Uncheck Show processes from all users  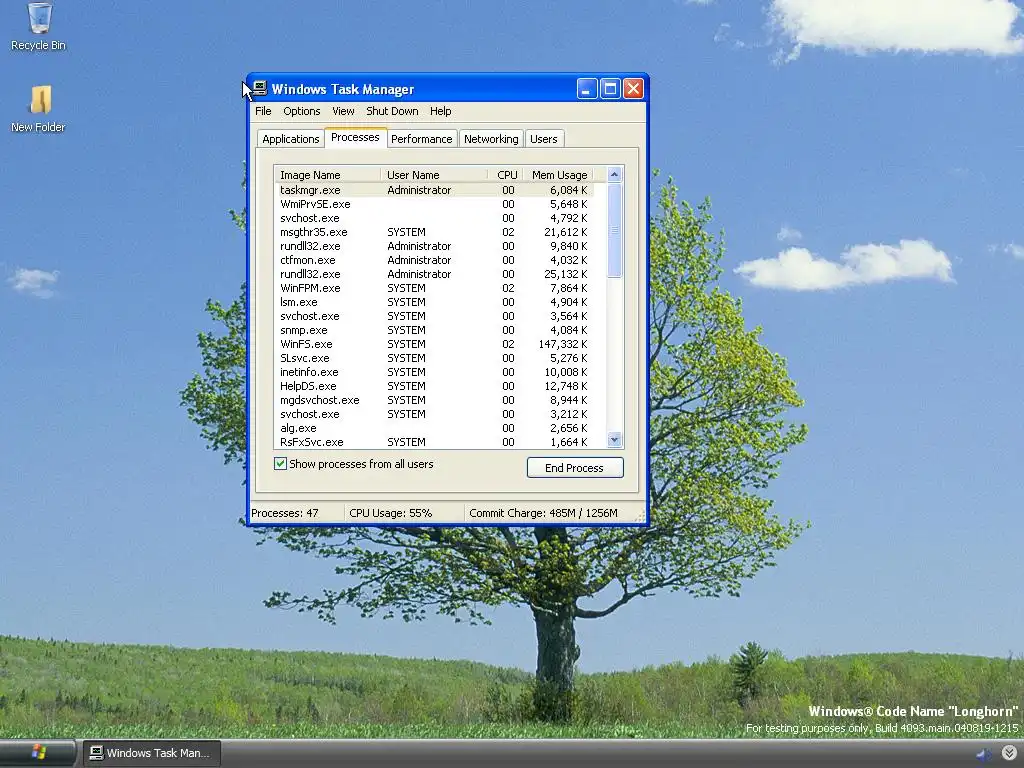coord(280,464)
